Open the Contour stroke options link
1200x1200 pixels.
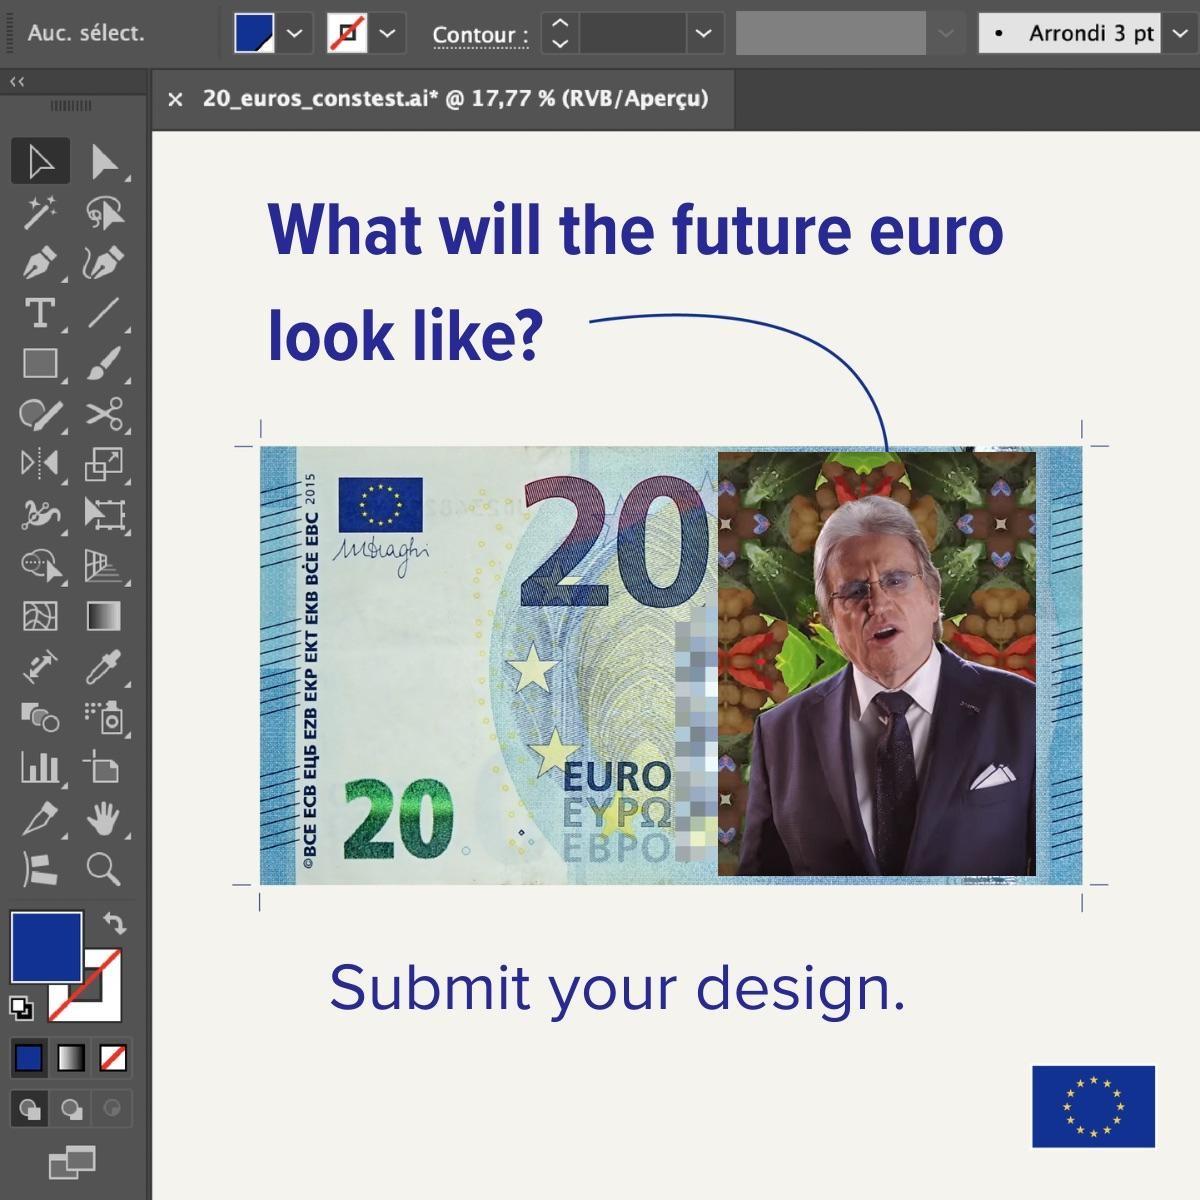click(480, 35)
